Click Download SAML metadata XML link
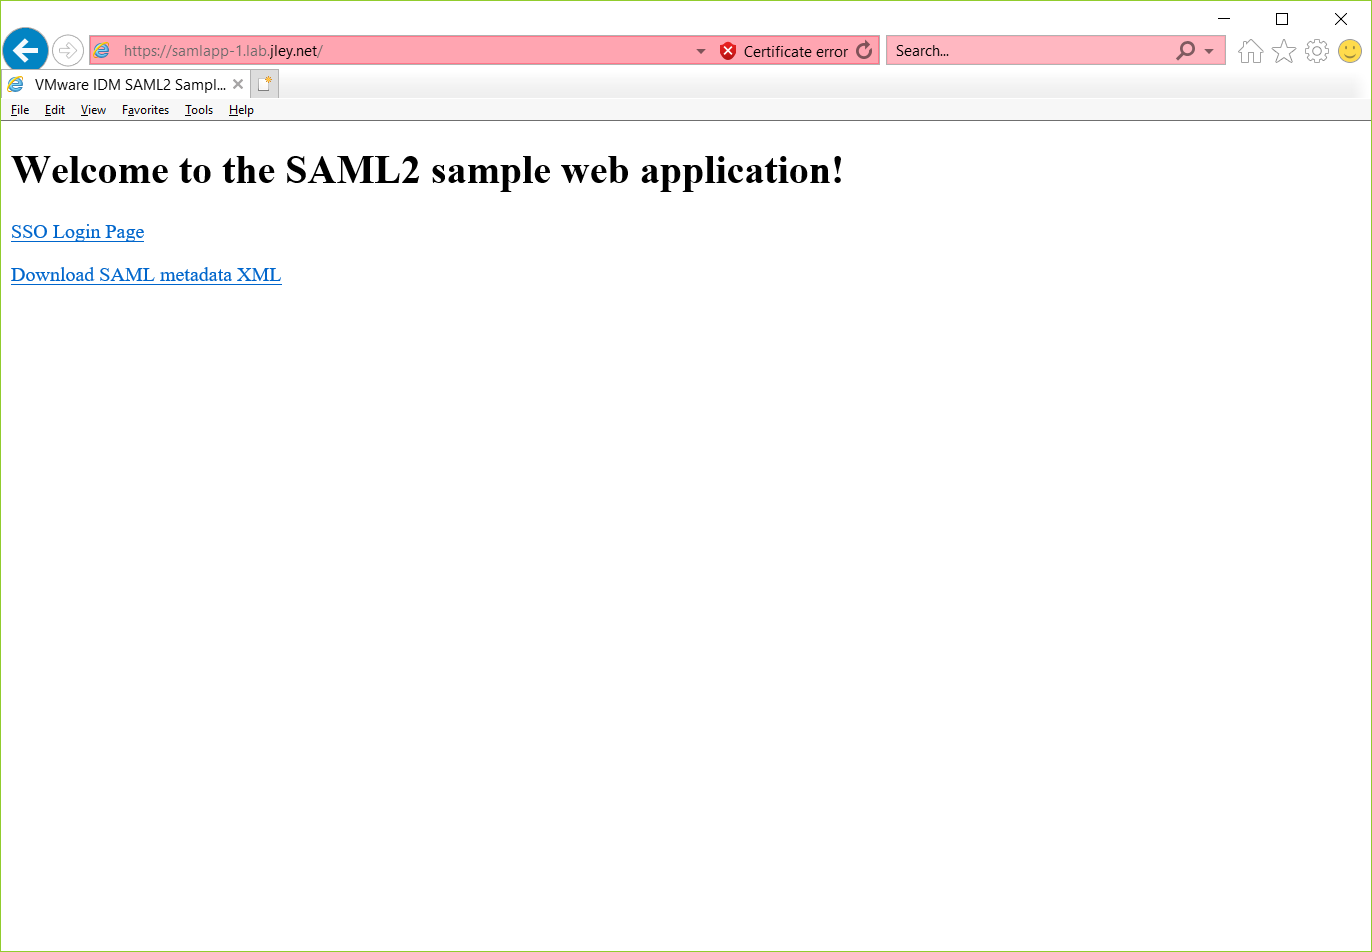Image resolution: width=1372 pixels, height=952 pixels. click(x=146, y=275)
